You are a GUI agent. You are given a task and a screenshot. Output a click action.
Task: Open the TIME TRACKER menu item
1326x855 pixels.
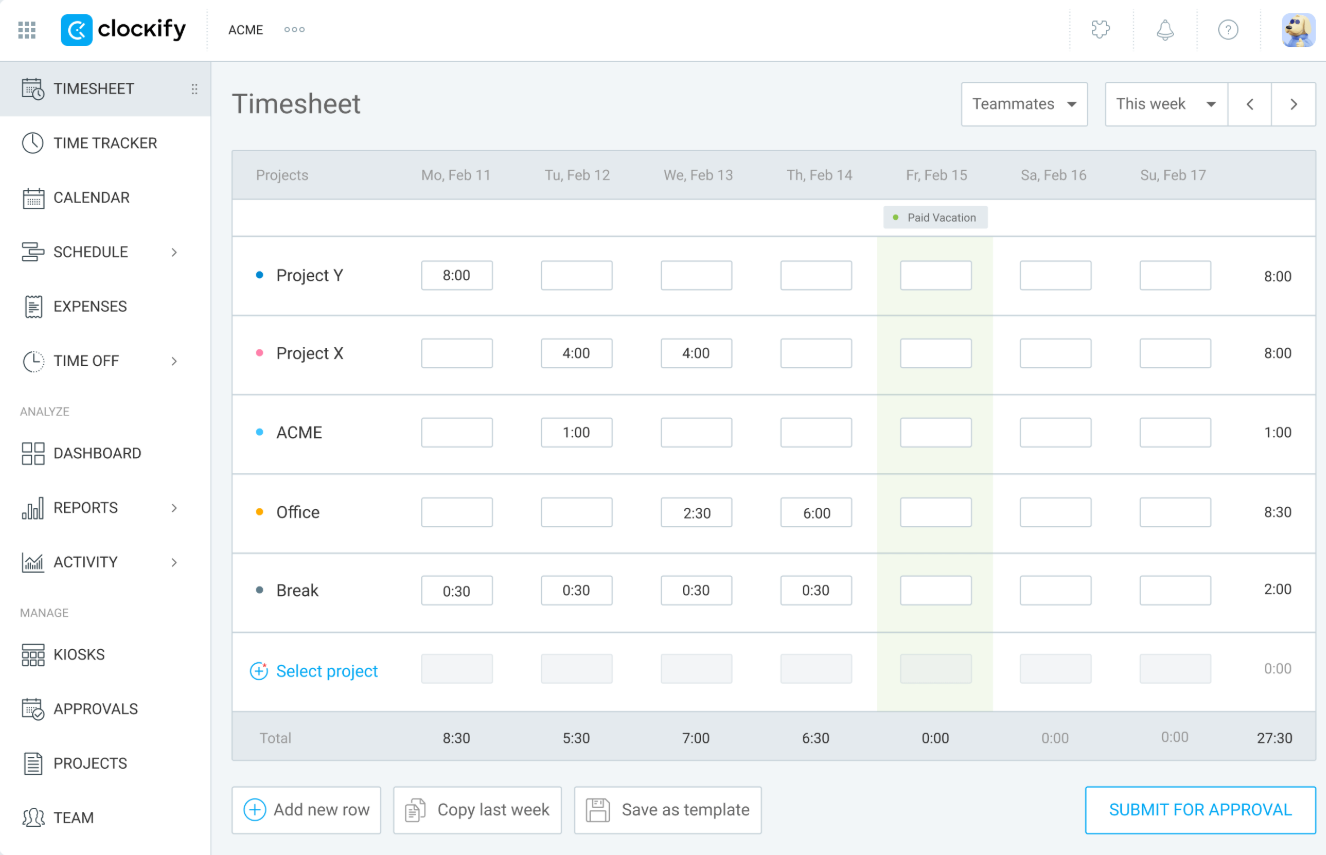point(105,143)
